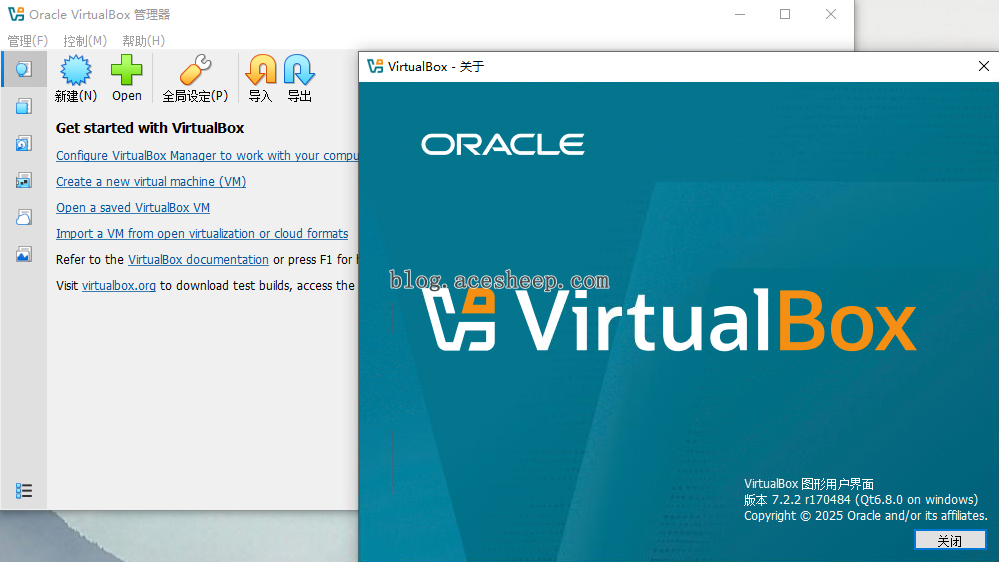The width and height of the screenshot is (999, 562).
Task: Click VirtualBox logo in About dialog title
Action: [375, 66]
